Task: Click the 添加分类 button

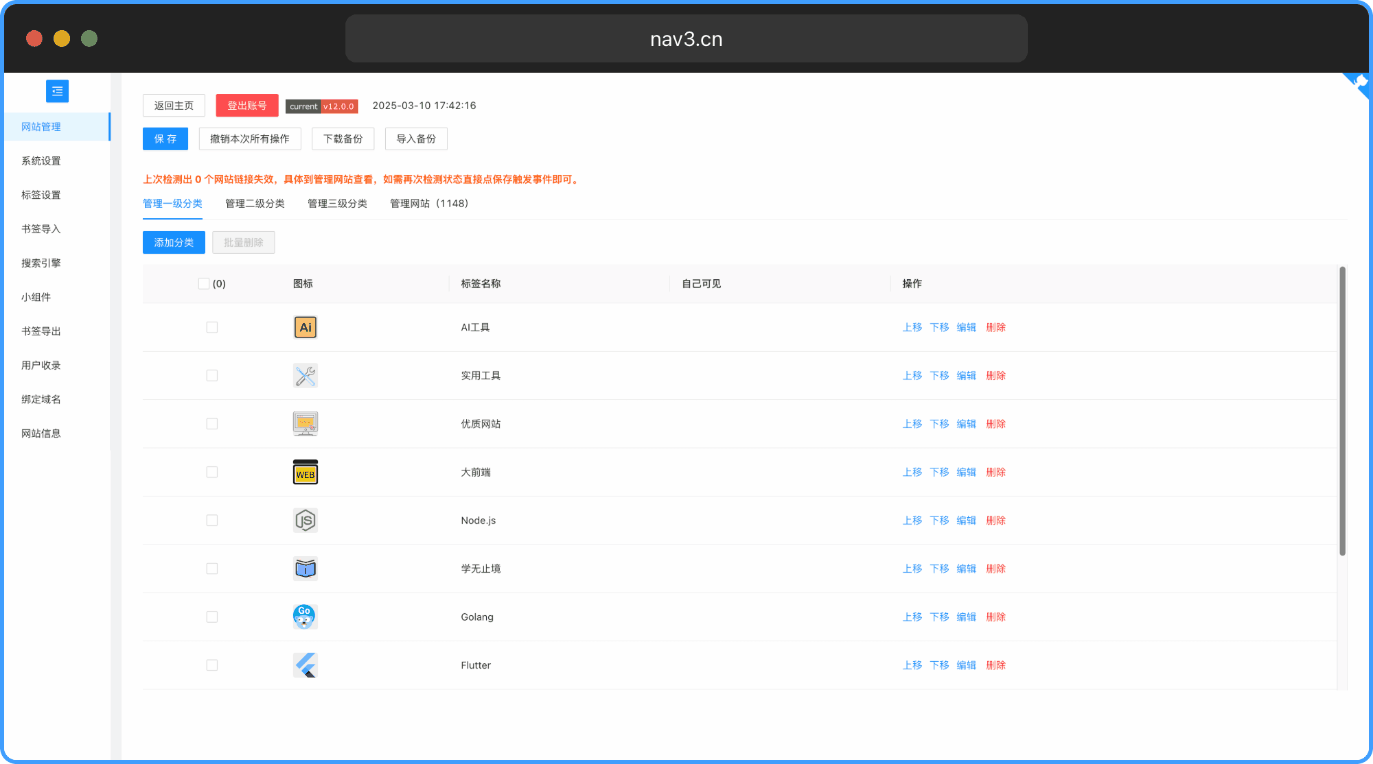Action: 174,243
